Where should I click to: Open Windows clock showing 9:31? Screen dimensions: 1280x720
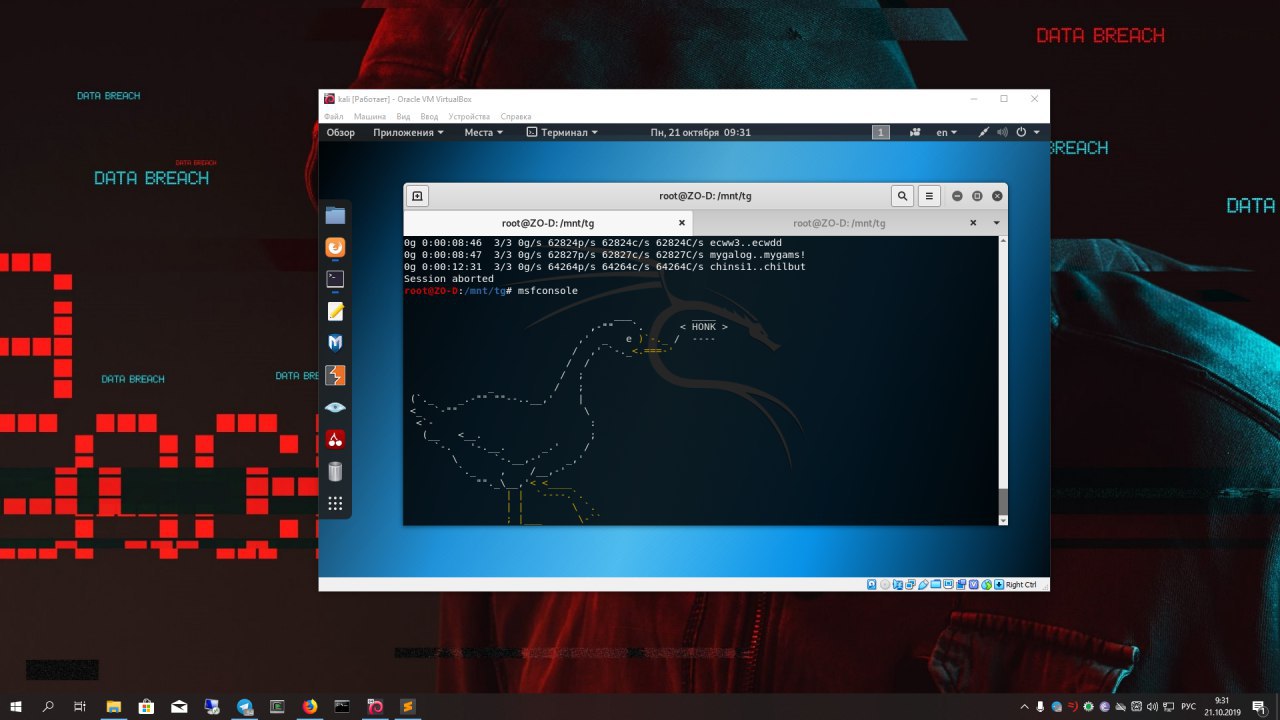(x=1222, y=706)
